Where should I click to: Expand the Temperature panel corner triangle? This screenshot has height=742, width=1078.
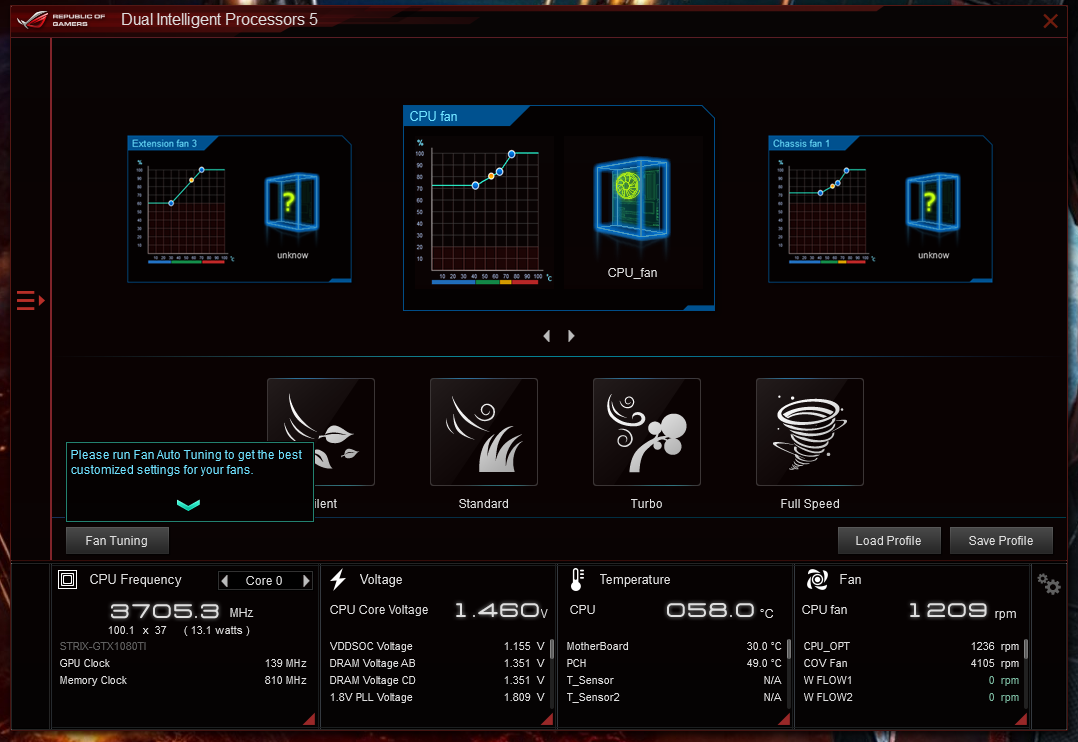click(x=784, y=719)
